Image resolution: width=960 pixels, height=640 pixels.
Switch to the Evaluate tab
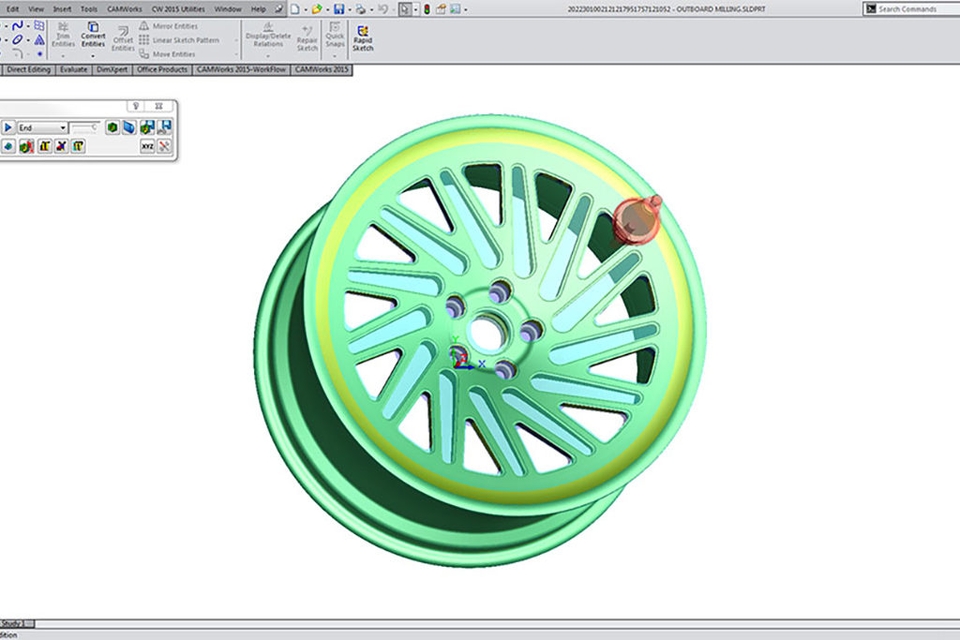click(74, 70)
